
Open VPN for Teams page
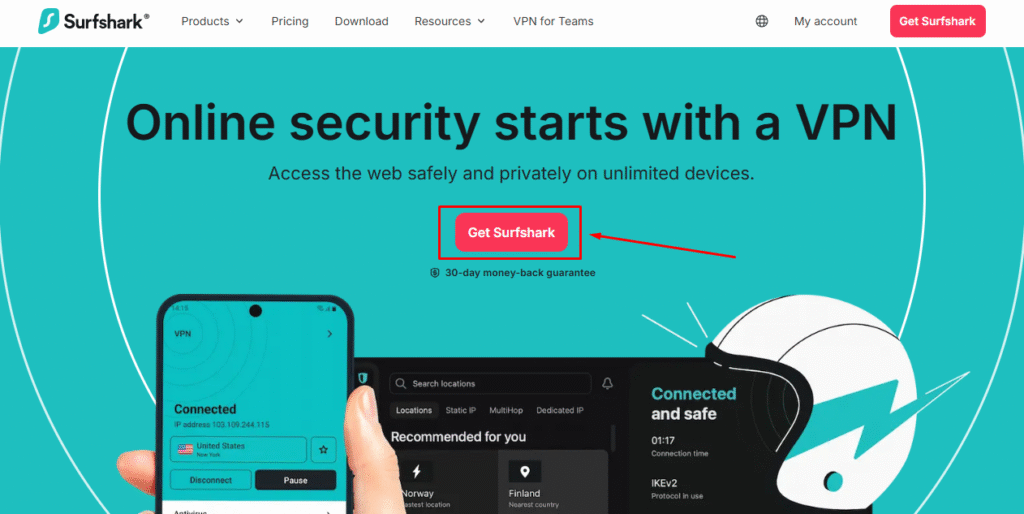(x=553, y=21)
